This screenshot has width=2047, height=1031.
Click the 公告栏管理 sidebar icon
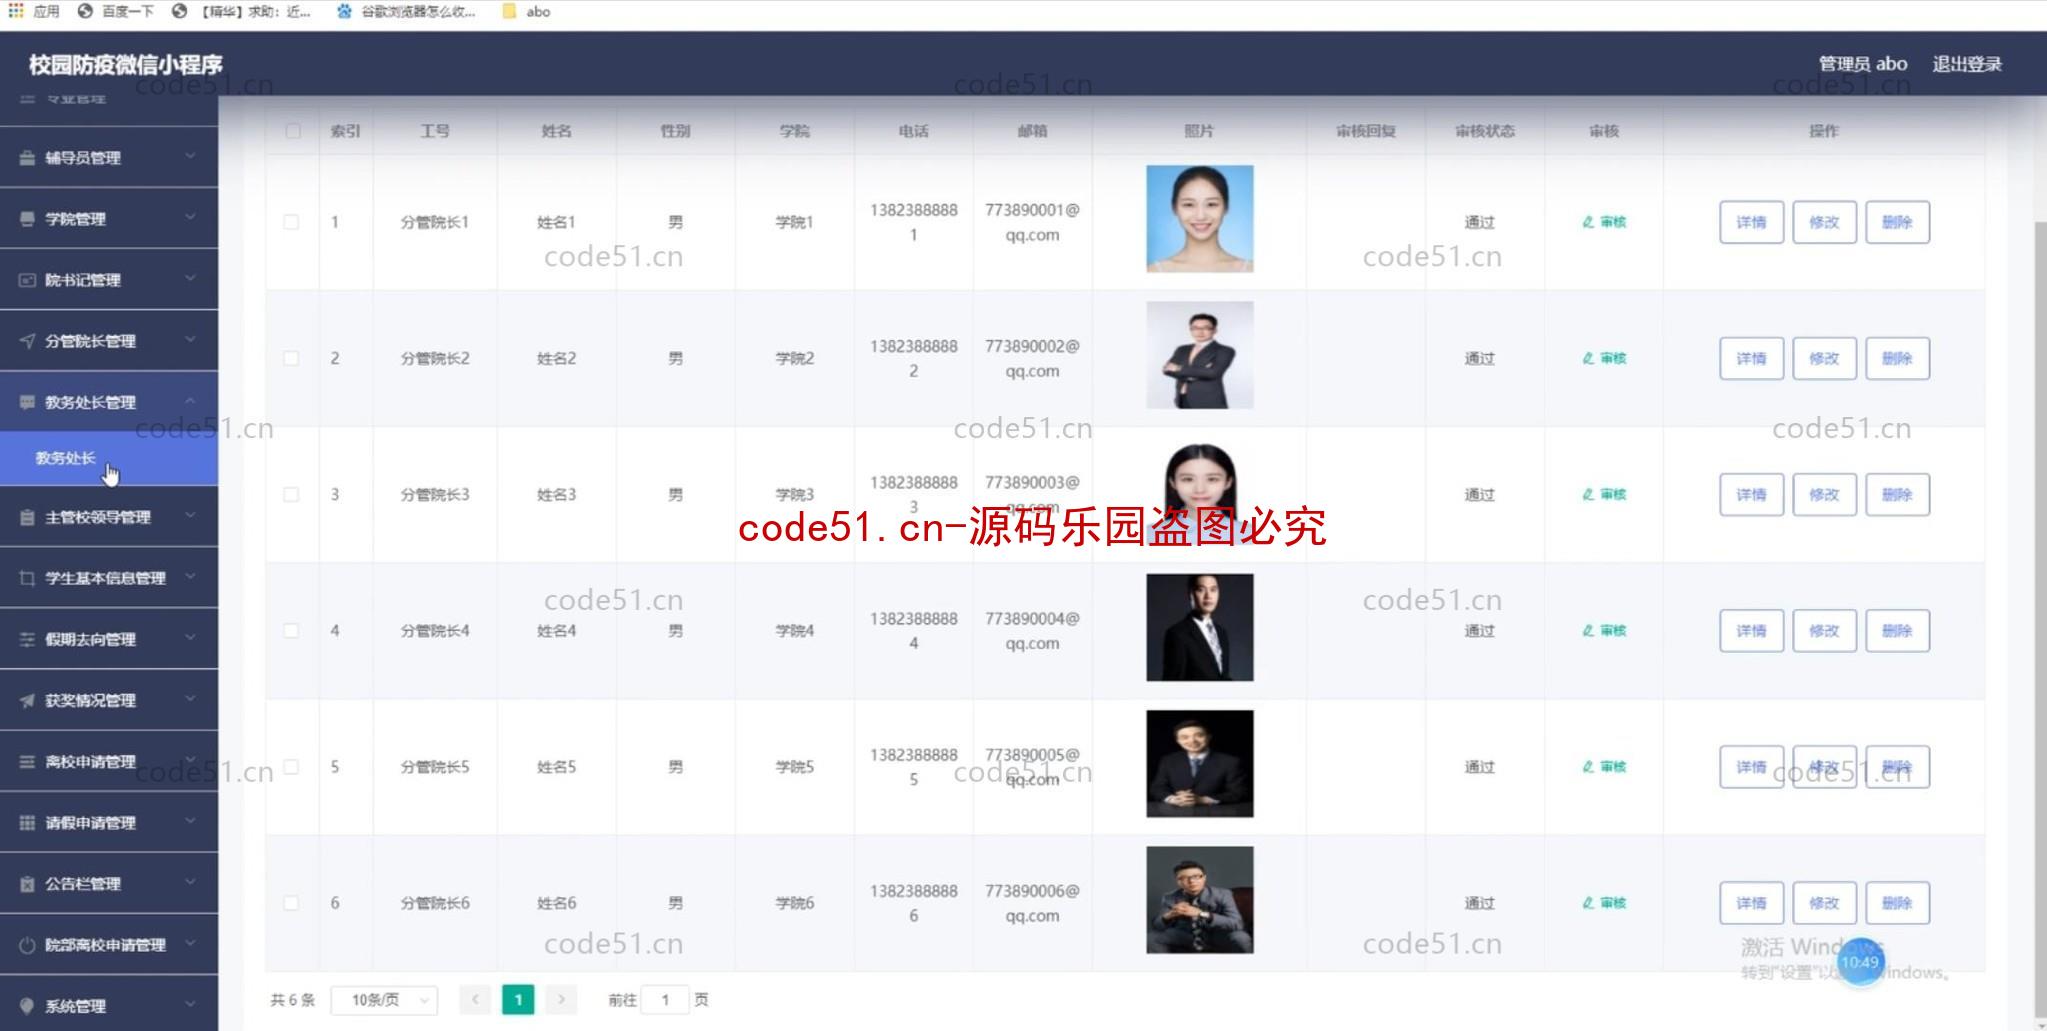[28, 884]
